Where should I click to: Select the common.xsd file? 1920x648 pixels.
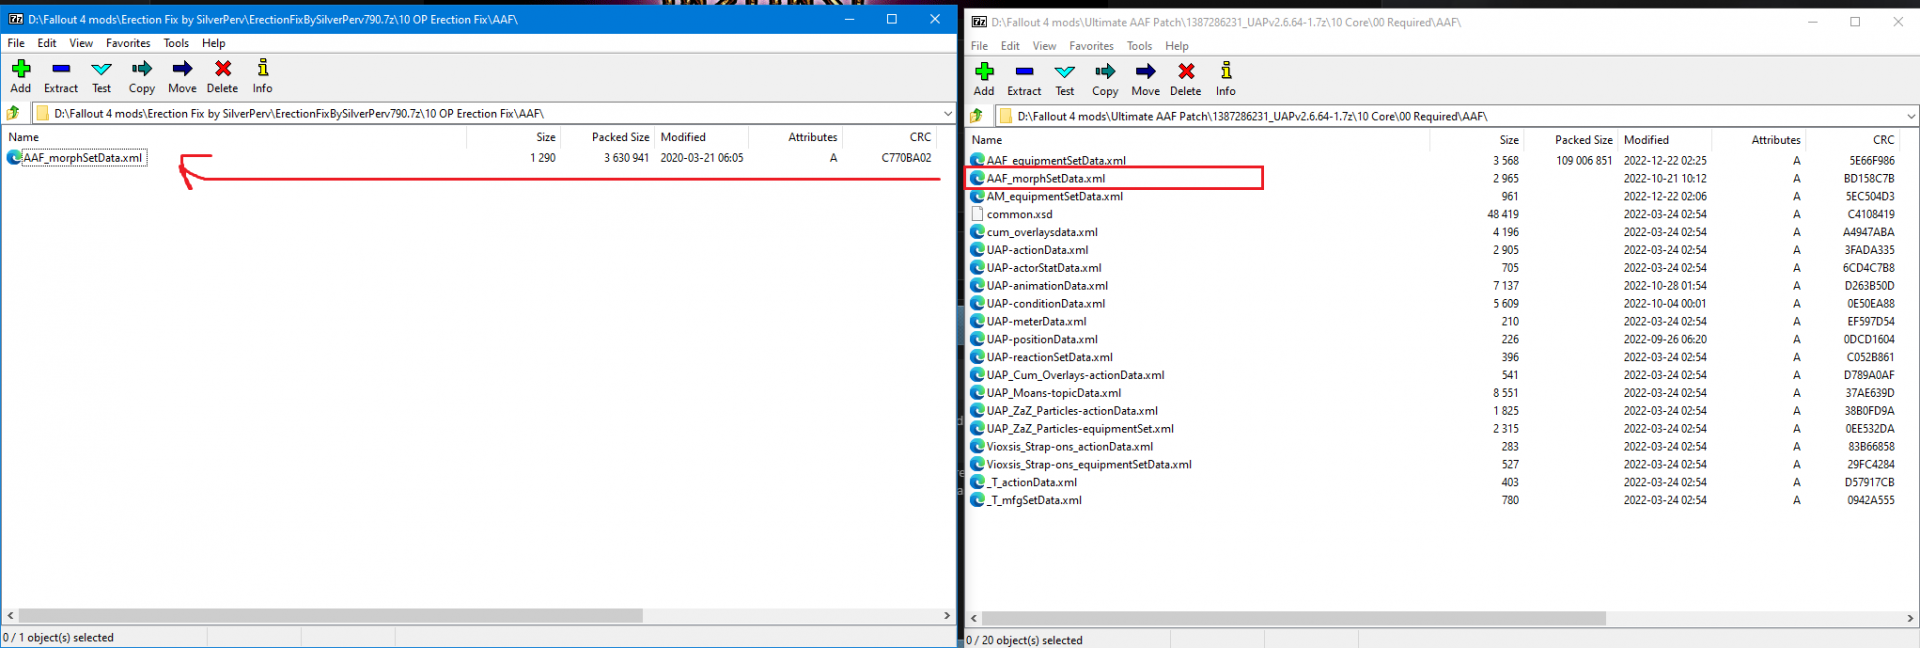click(1019, 214)
